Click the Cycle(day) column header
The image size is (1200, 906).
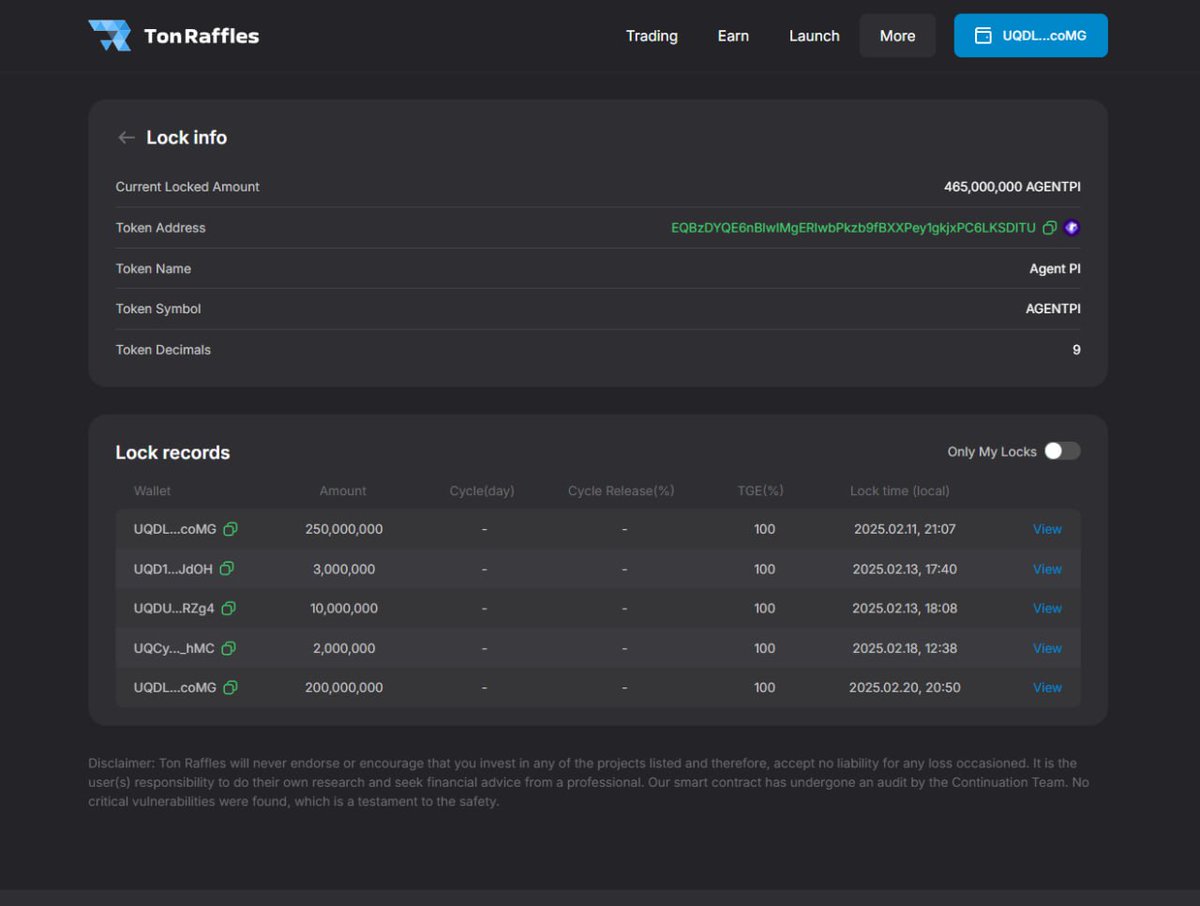(482, 491)
